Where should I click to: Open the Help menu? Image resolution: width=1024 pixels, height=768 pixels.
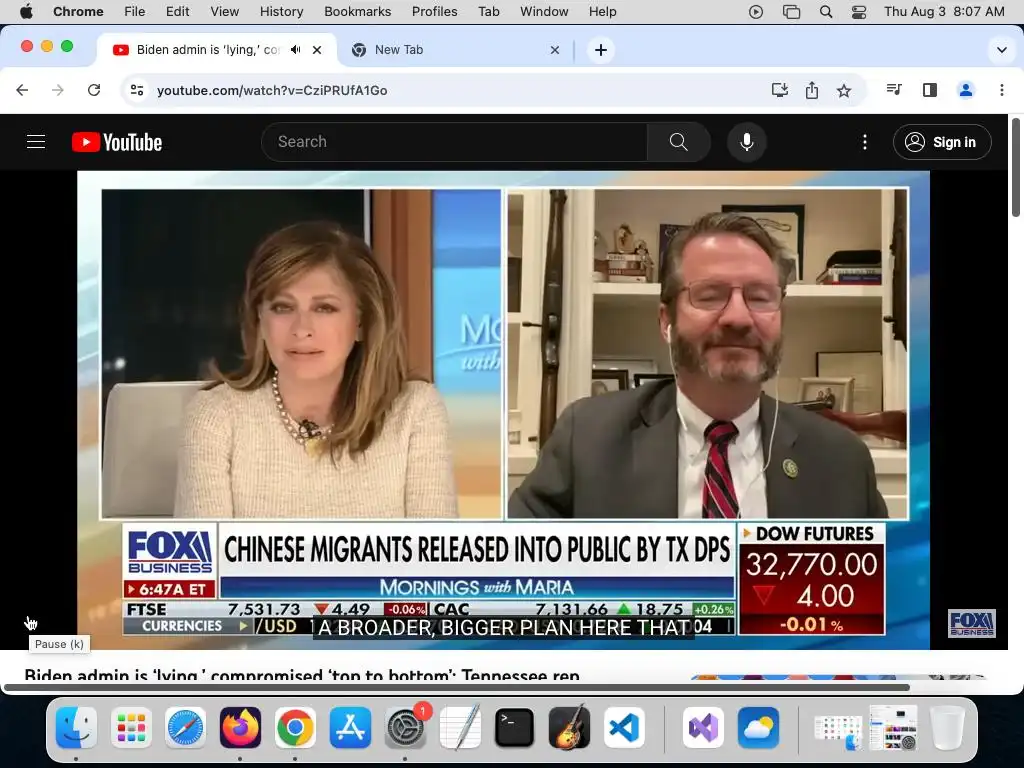(602, 11)
